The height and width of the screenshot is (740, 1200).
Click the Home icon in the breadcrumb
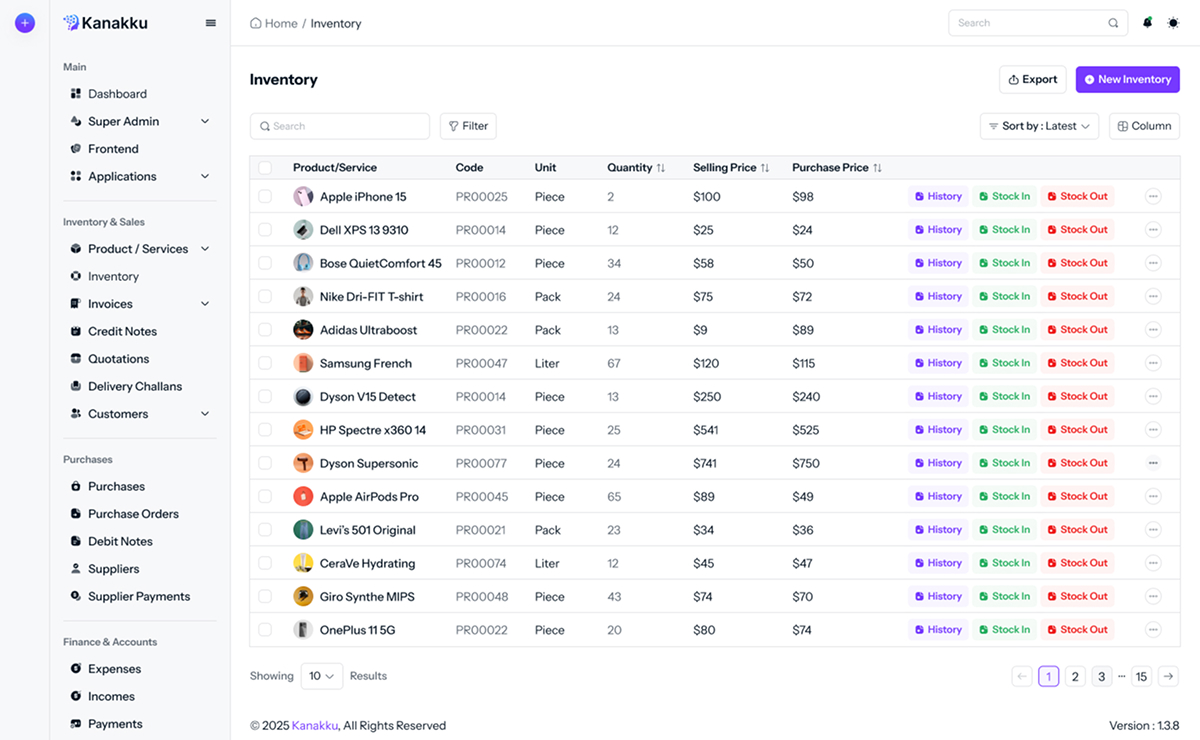(x=254, y=22)
